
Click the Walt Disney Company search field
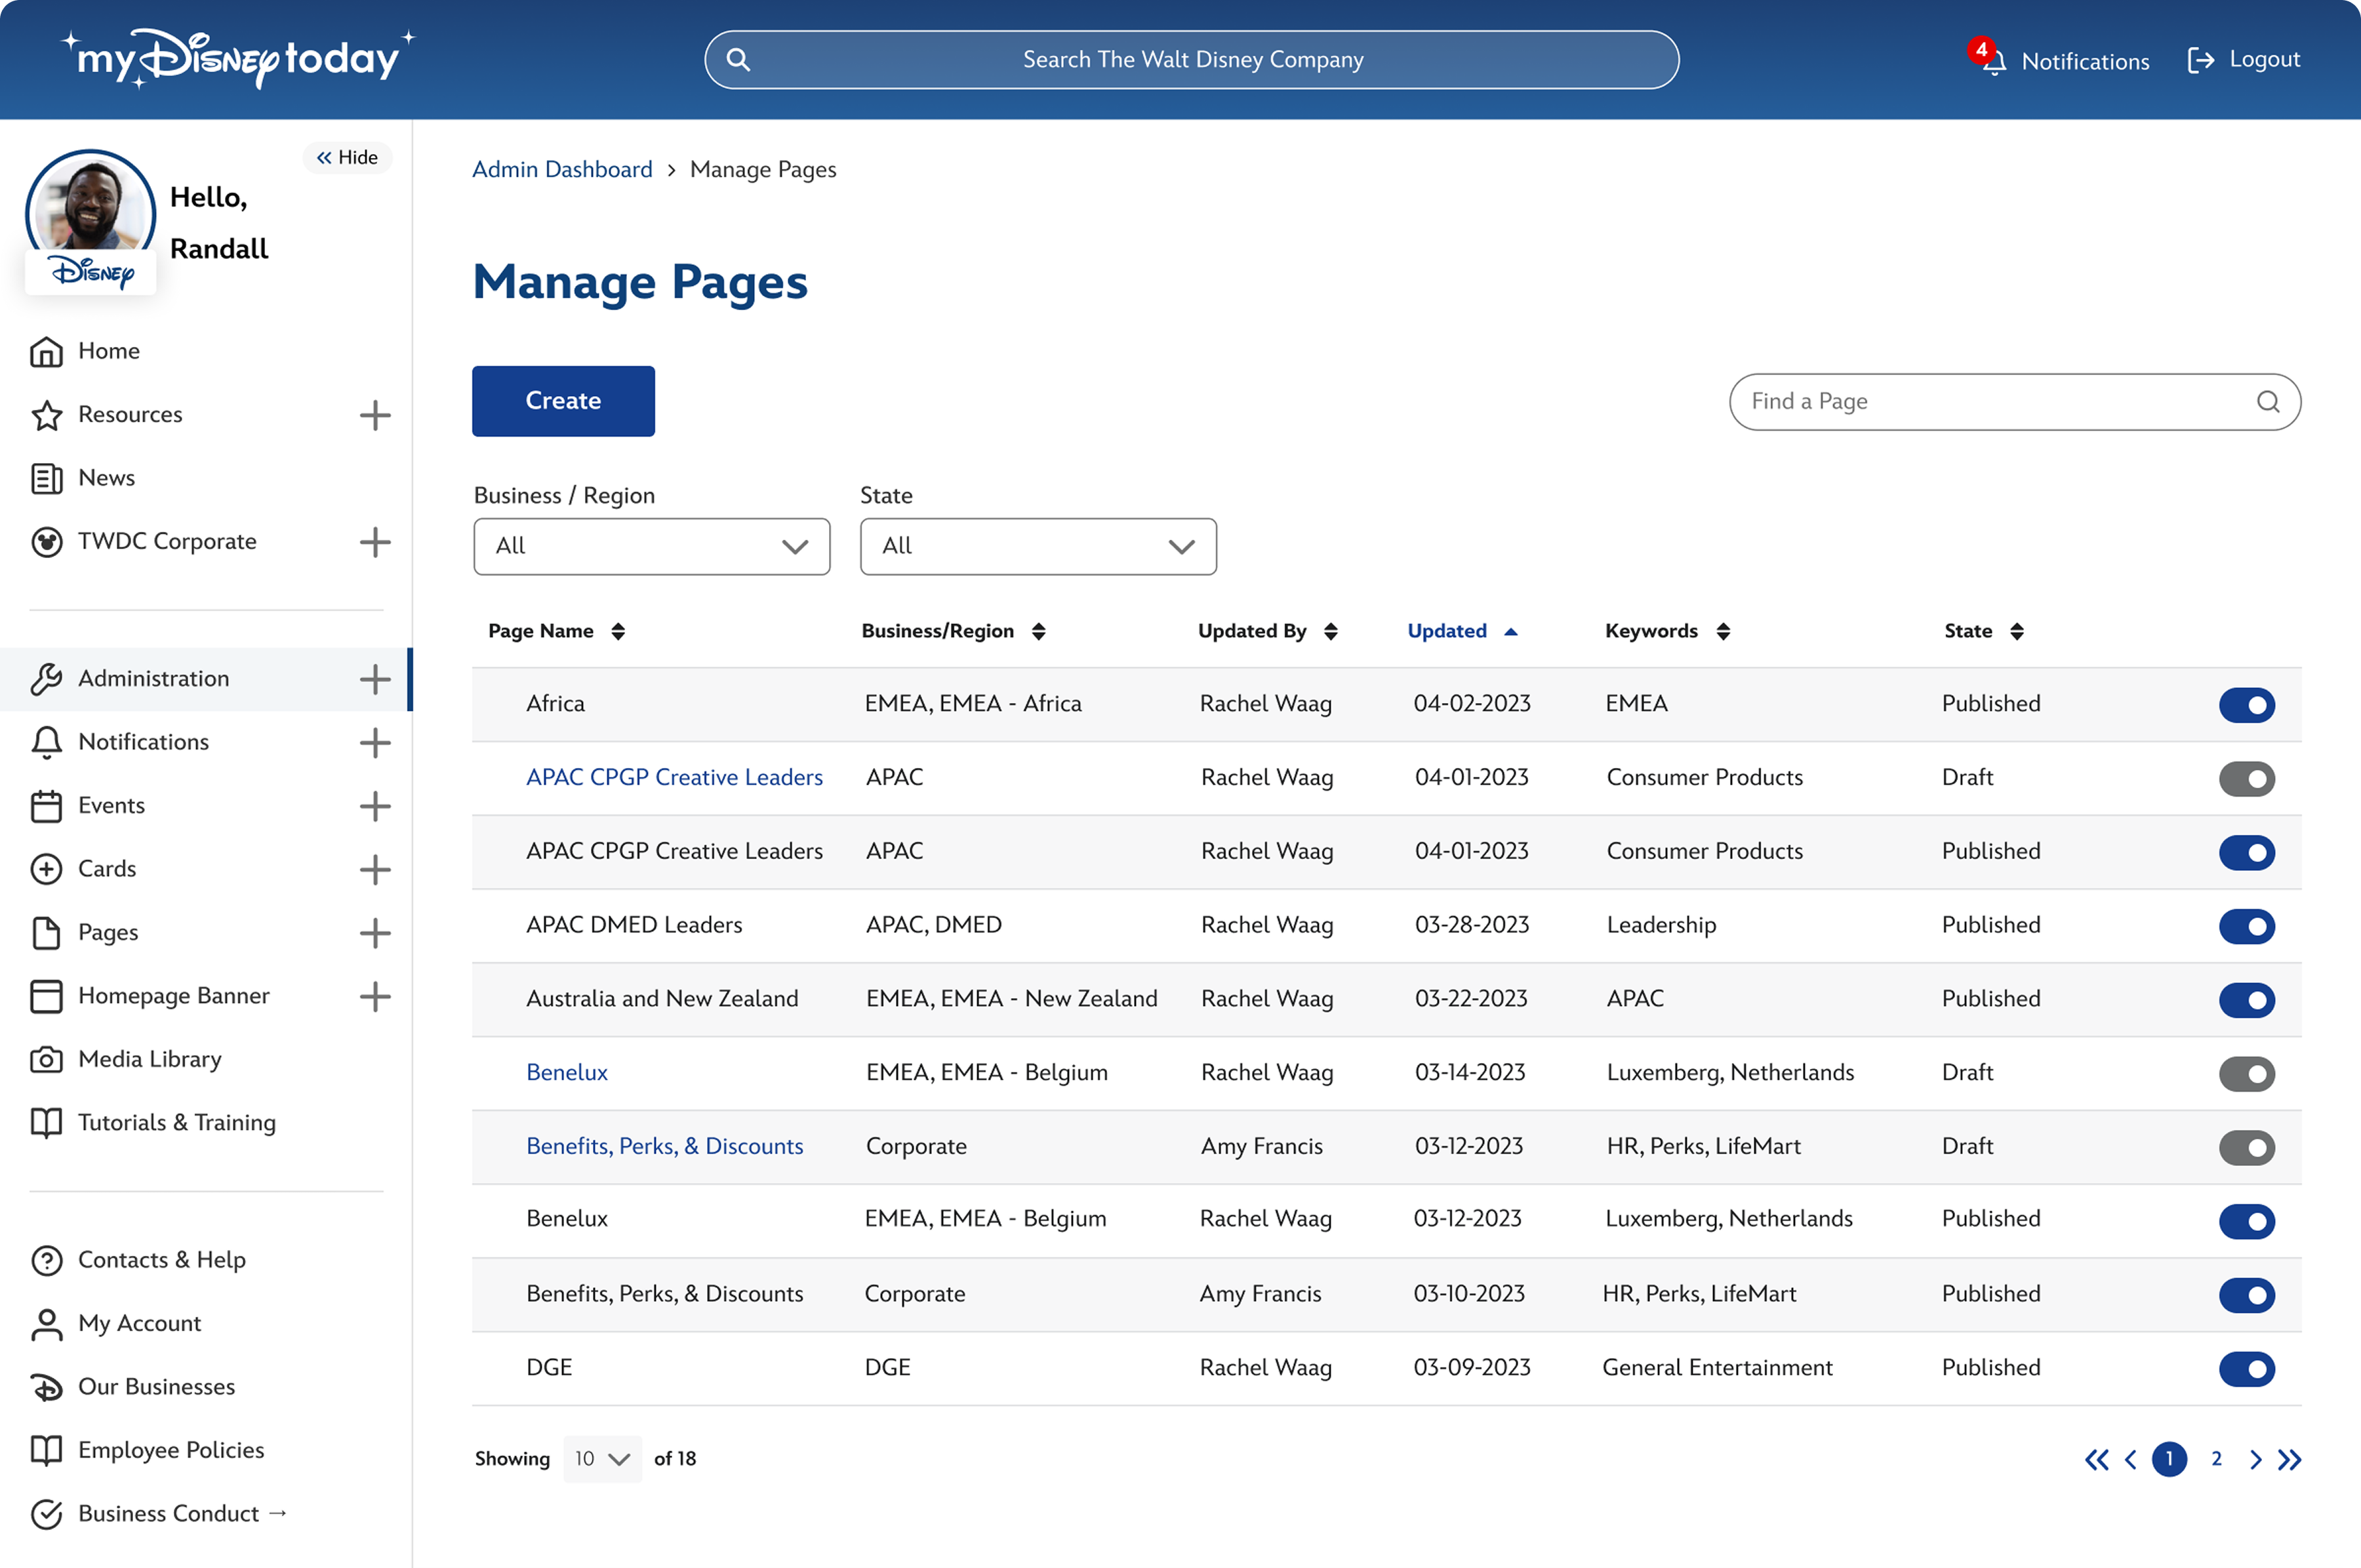coord(1192,60)
